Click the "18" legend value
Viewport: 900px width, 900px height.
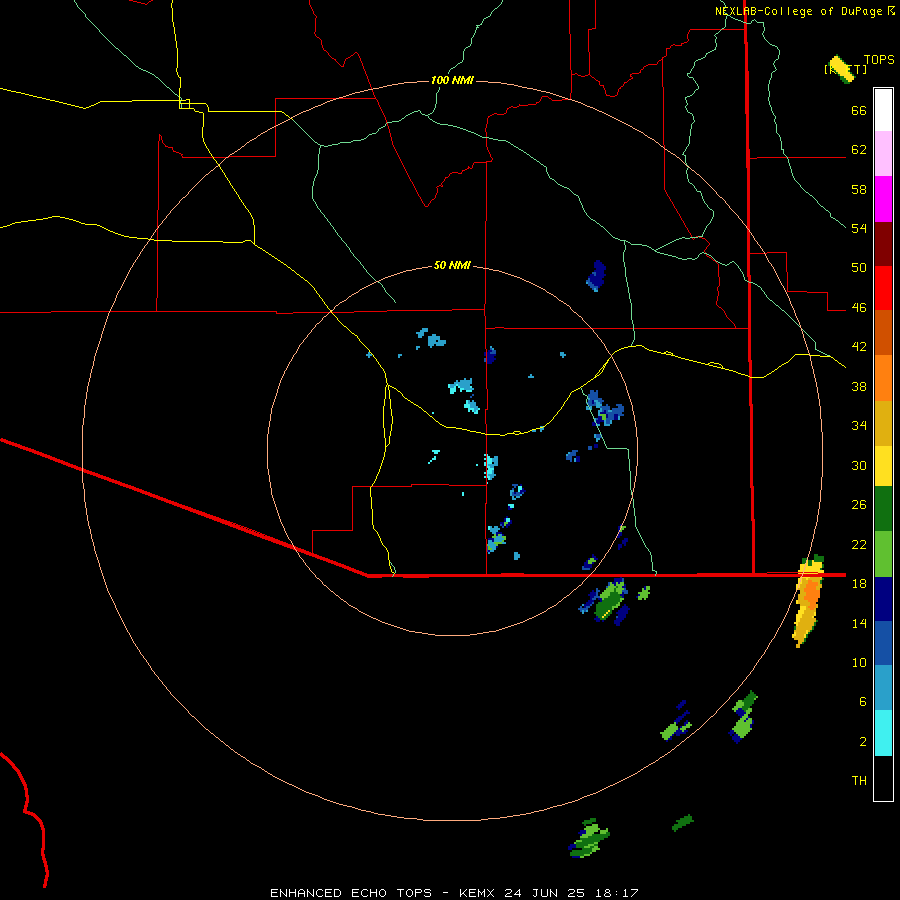point(859,583)
